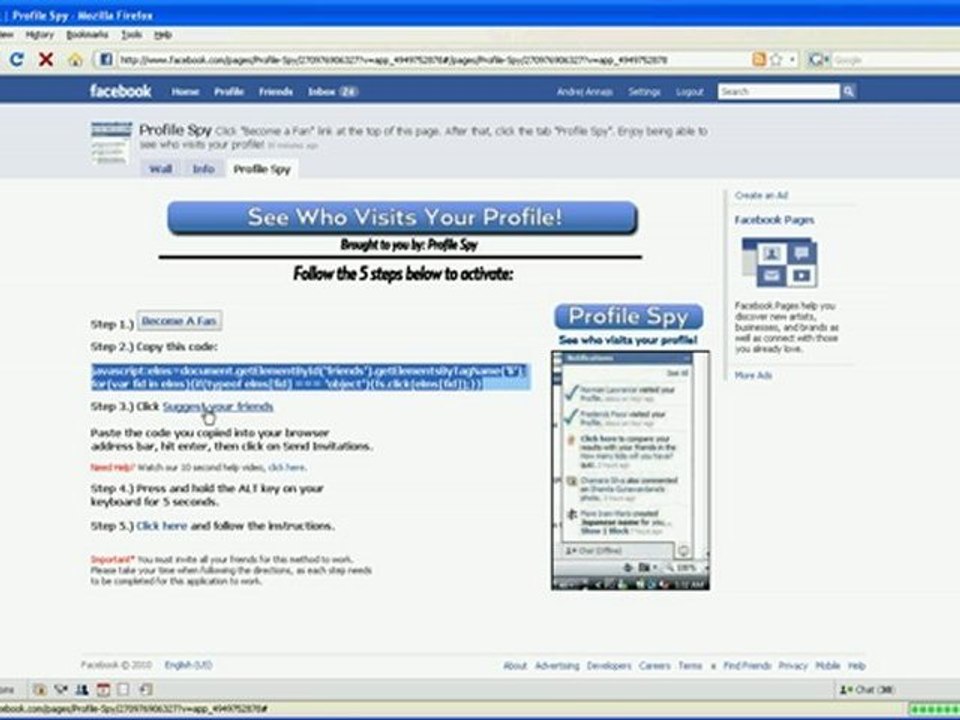Open the bookmark star dropdown arrow
The height and width of the screenshot is (720, 960).
pyautogui.click(x=792, y=59)
